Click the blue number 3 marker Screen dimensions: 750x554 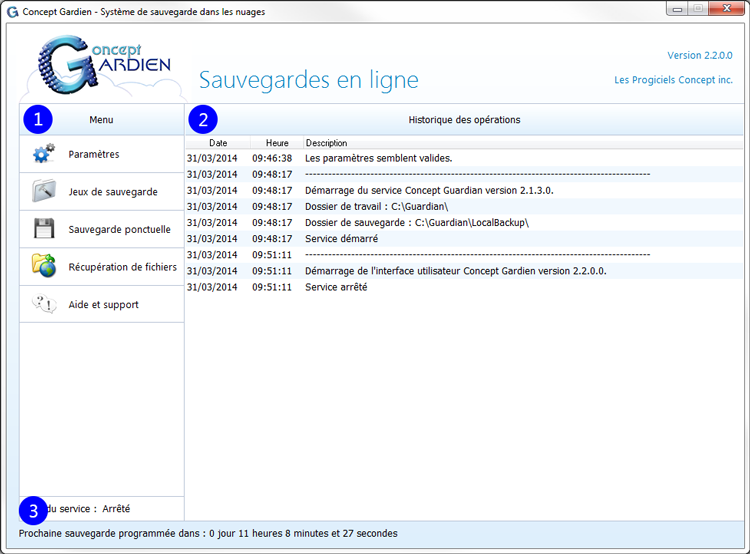coord(34,511)
